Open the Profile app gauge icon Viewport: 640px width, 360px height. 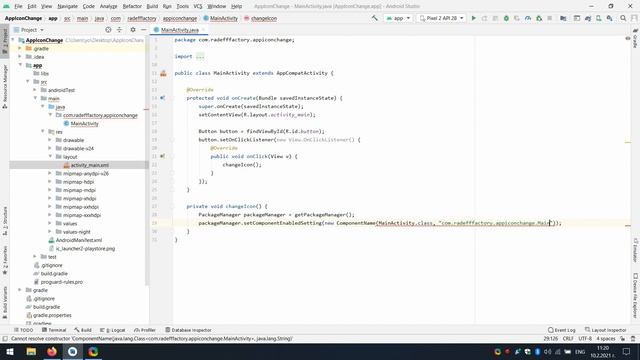coord(528,18)
